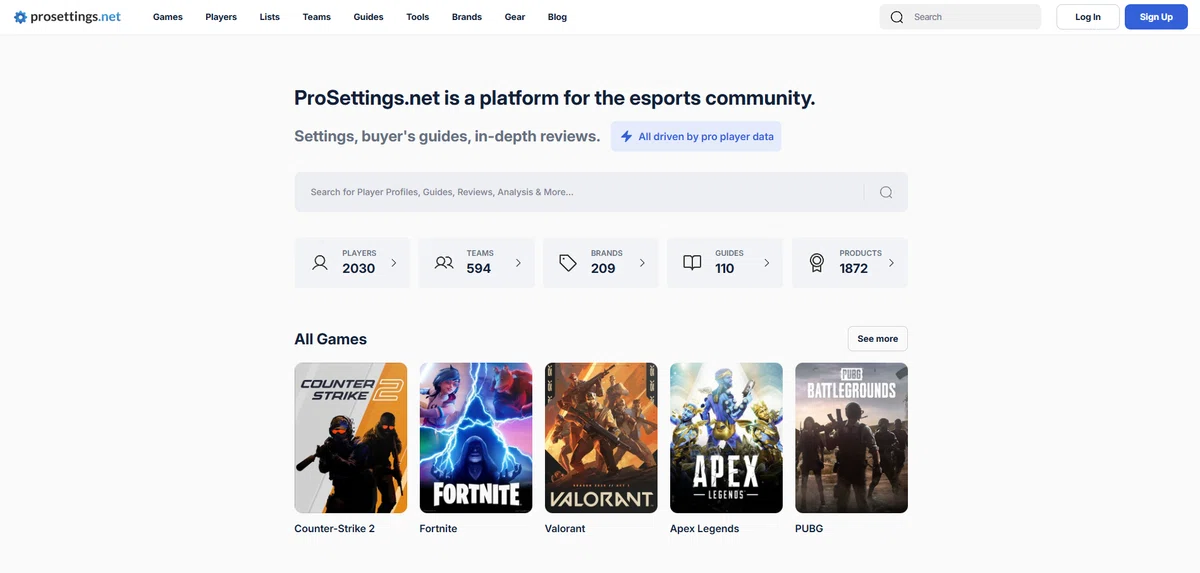1200x573 pixels.
Task: Open the Tools nav item
Action: [x=418, y=17]
